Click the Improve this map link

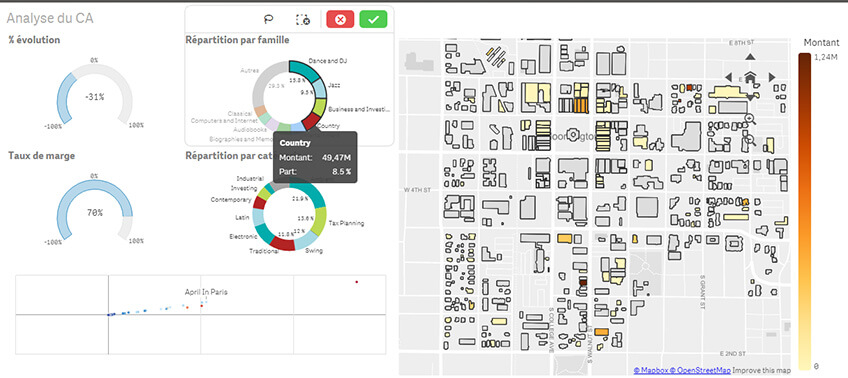coord(761,370)
